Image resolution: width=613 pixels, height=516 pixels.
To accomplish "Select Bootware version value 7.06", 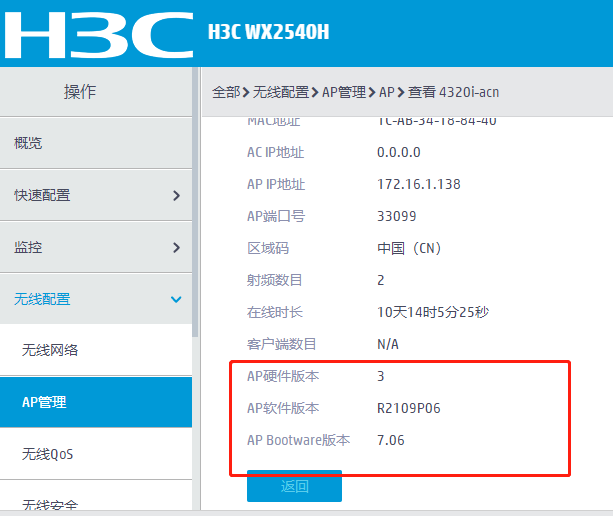I will click(x=391, y=440).
